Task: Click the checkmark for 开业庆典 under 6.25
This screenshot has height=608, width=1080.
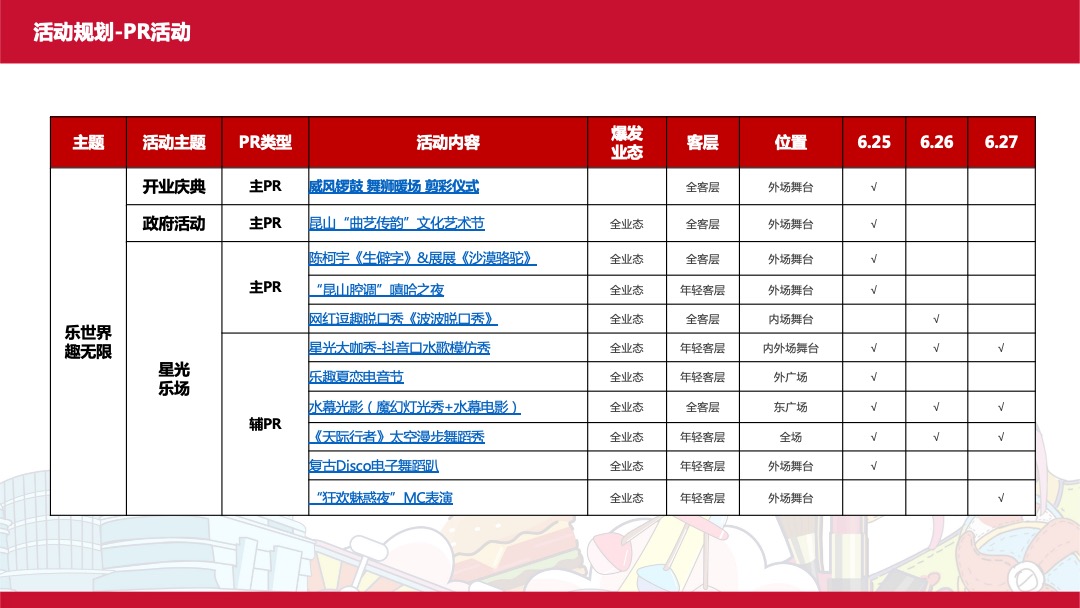Action: click(872, 186)
